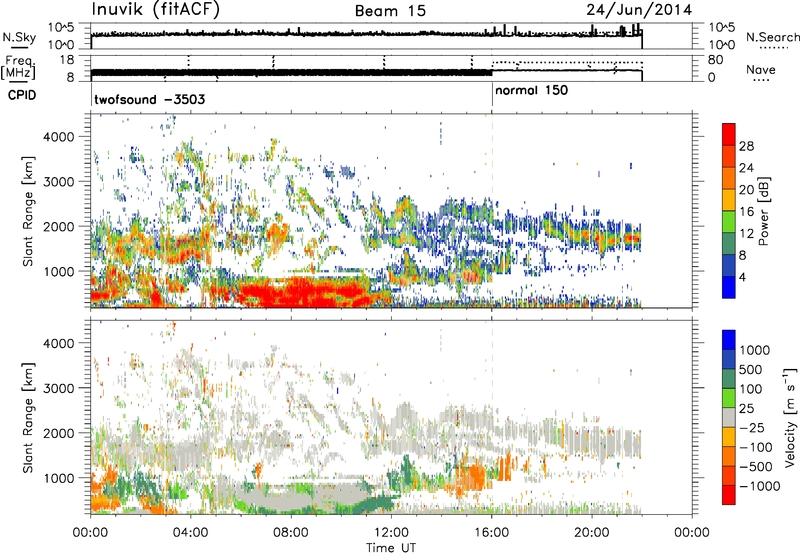This screenshot has width=800, height=554.
Task: Click the '08:00' time tick label
Action: (291, 533)
